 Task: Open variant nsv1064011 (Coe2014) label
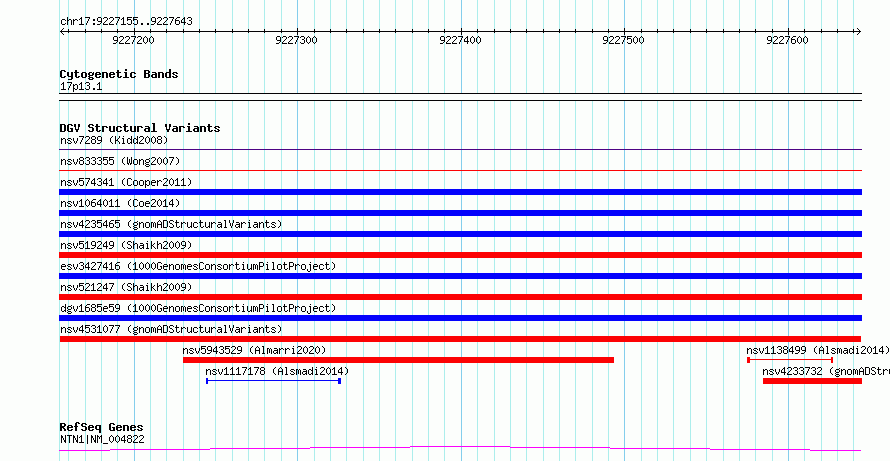click(120, 203)
